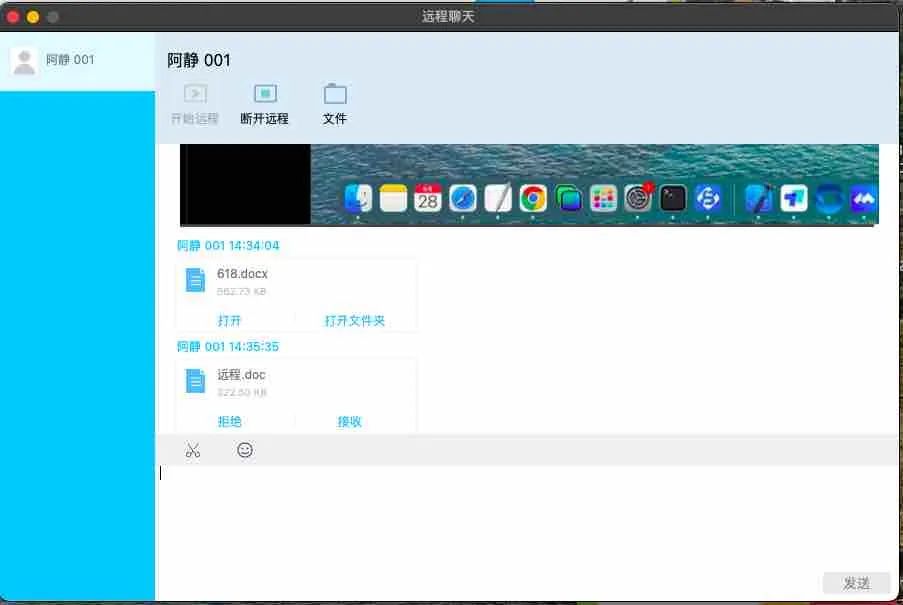Image resolution: width=903 pixels, height=605 pixels.
Task: Accept 远程.doc with 接收
Action: click(x=349, y=421)
